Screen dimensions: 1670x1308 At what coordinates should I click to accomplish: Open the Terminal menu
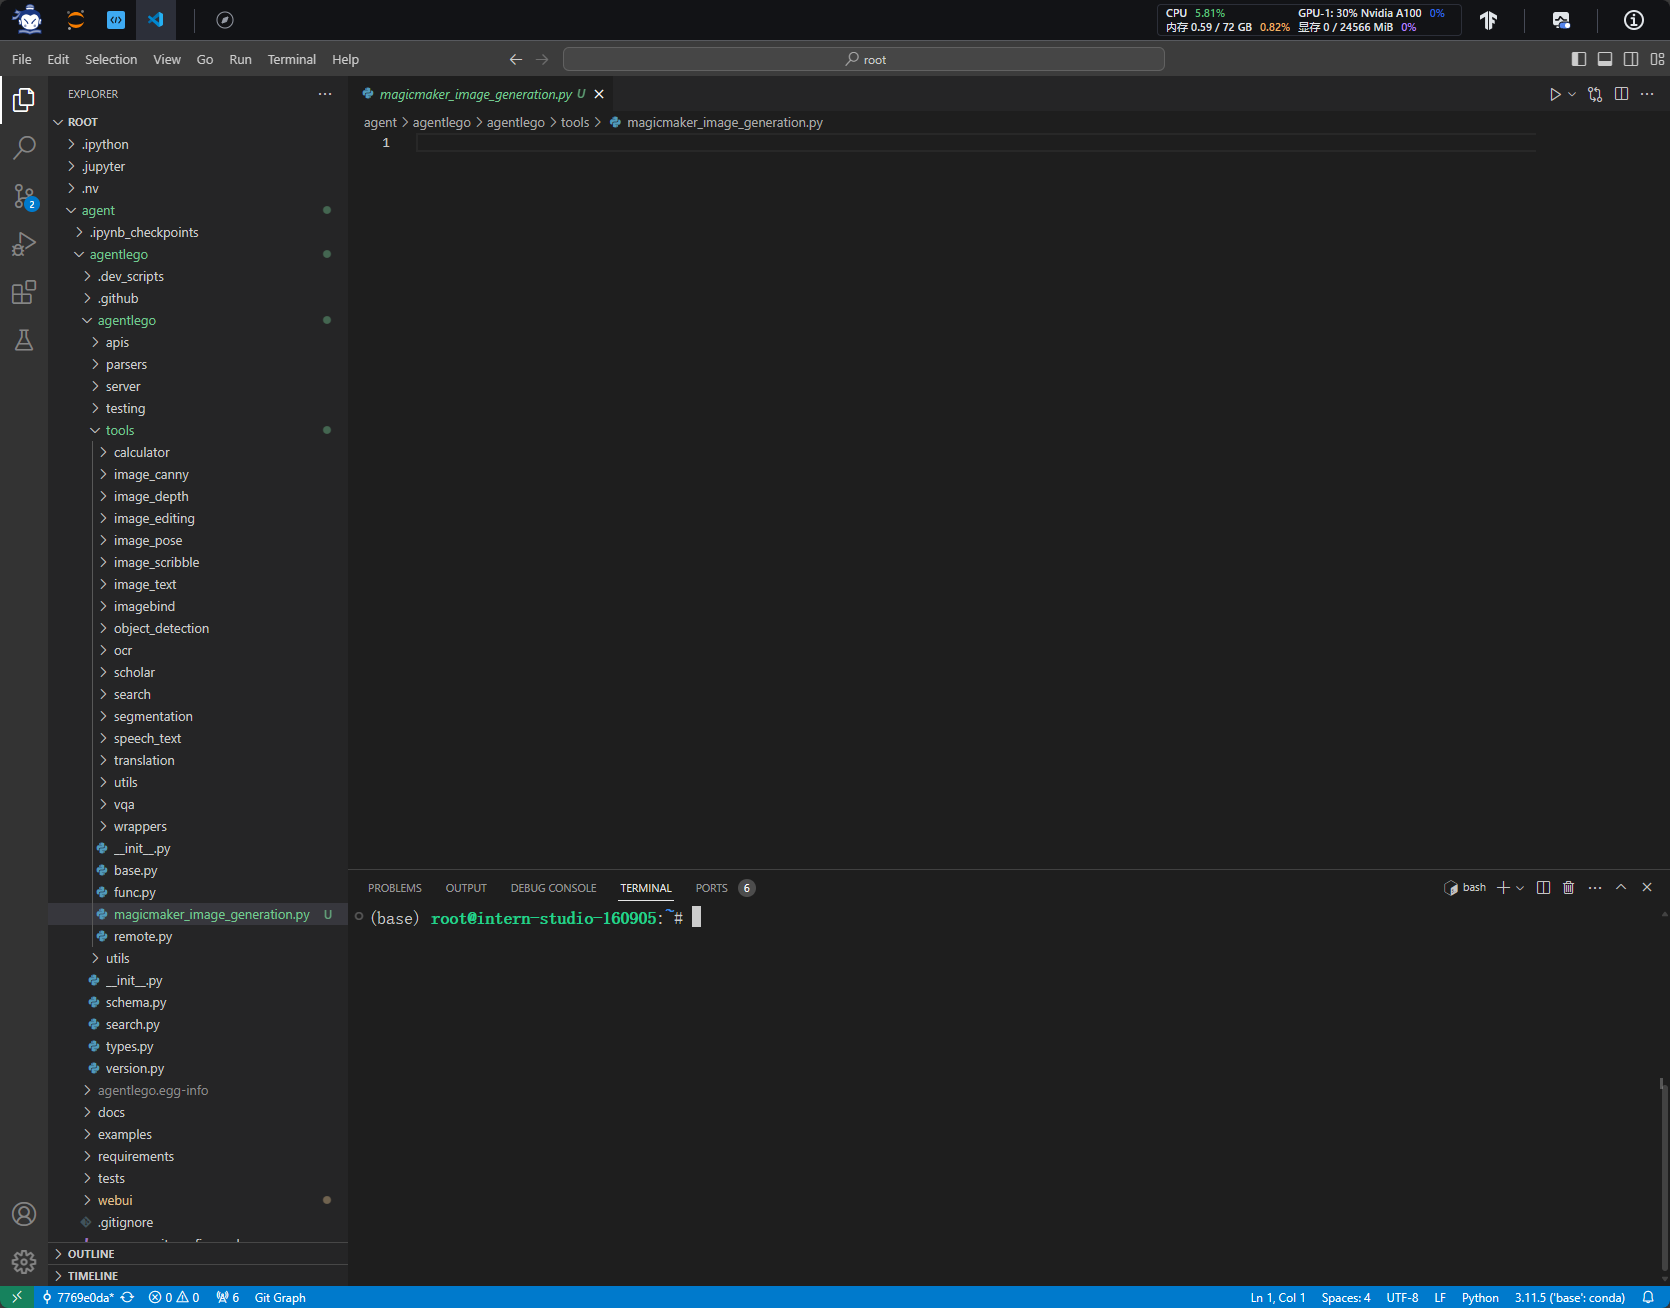point(292,60)
